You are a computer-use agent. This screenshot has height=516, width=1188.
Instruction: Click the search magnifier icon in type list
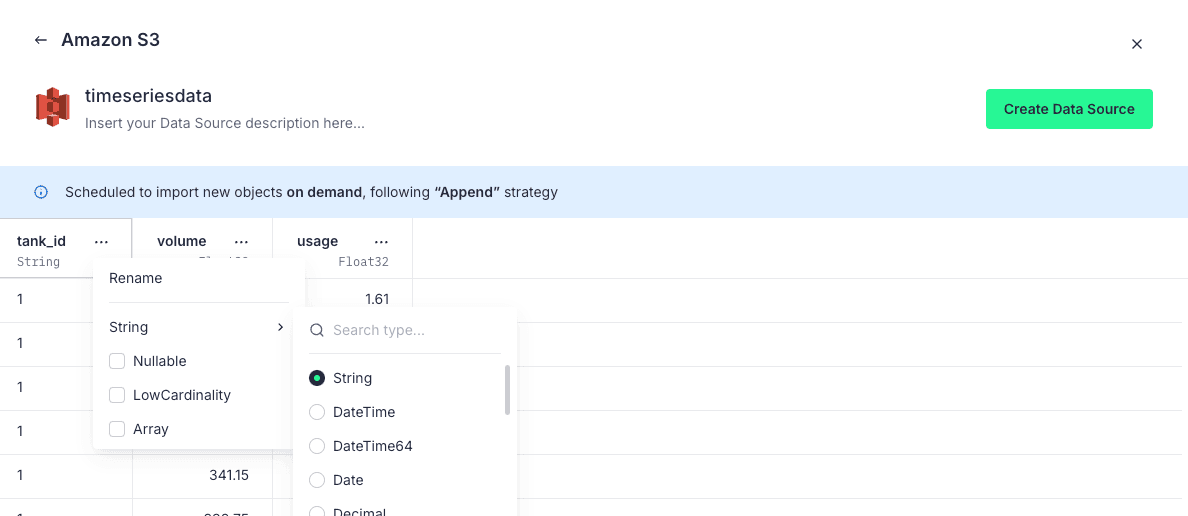[x=317, y=330]
